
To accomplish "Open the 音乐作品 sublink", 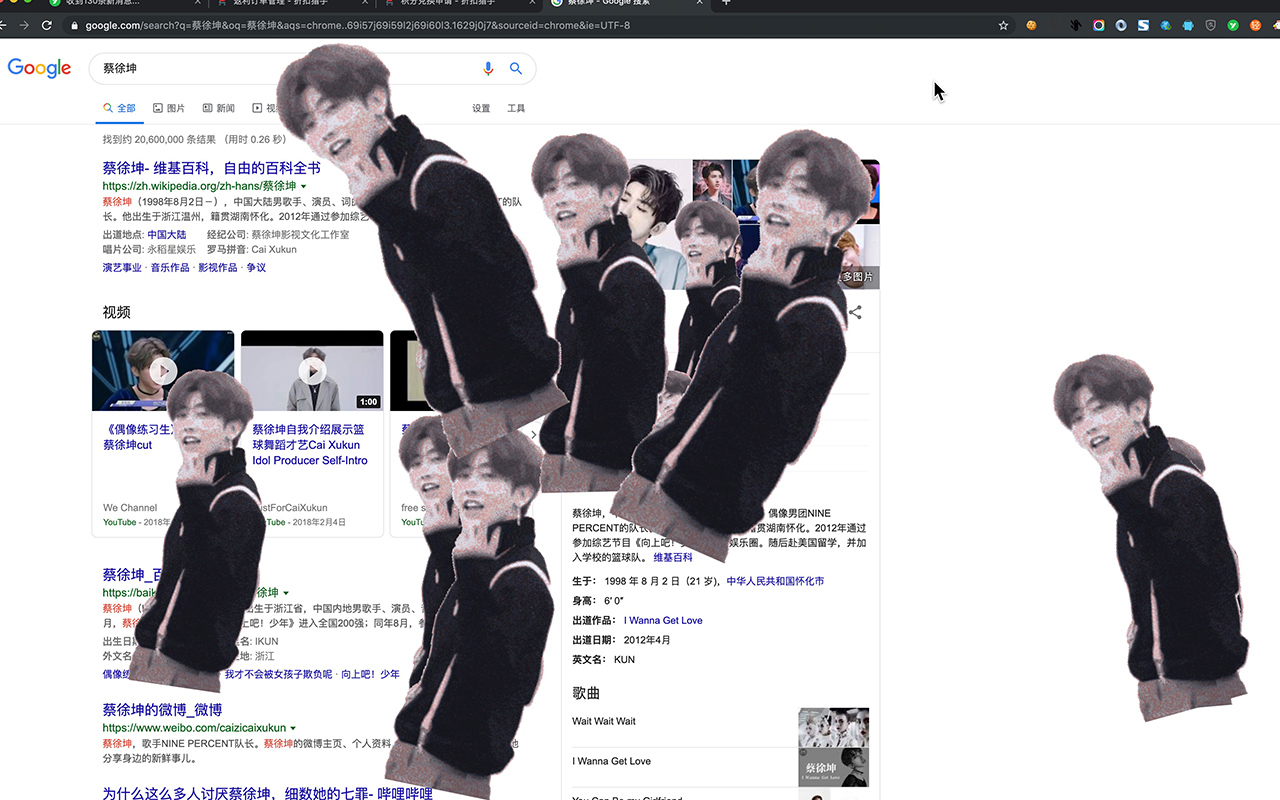I will click(170, 268).
